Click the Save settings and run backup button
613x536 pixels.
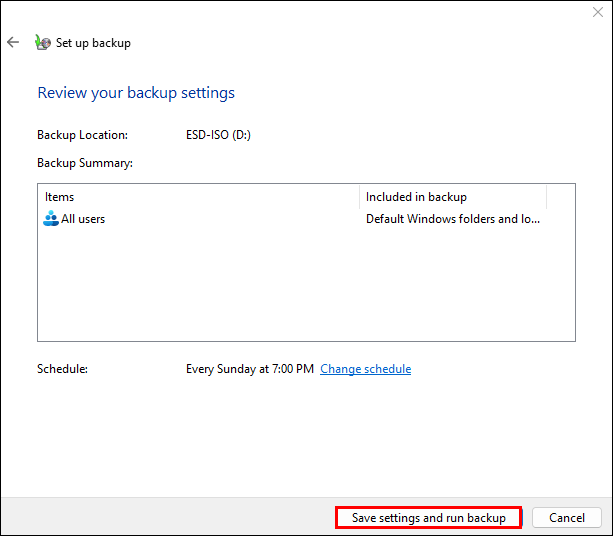[x=428, y=518]
